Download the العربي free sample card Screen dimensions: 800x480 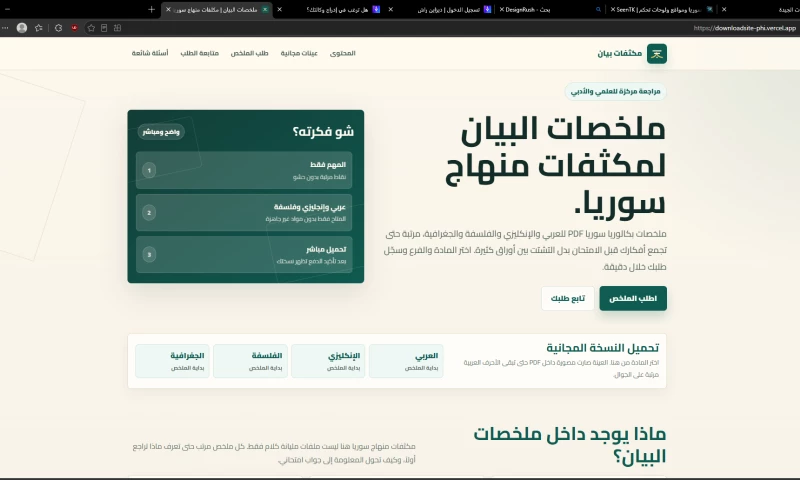point(406,361)
